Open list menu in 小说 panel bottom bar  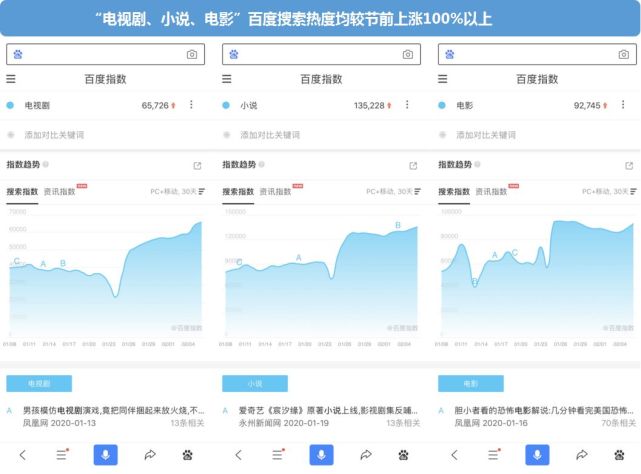[278, 454]
